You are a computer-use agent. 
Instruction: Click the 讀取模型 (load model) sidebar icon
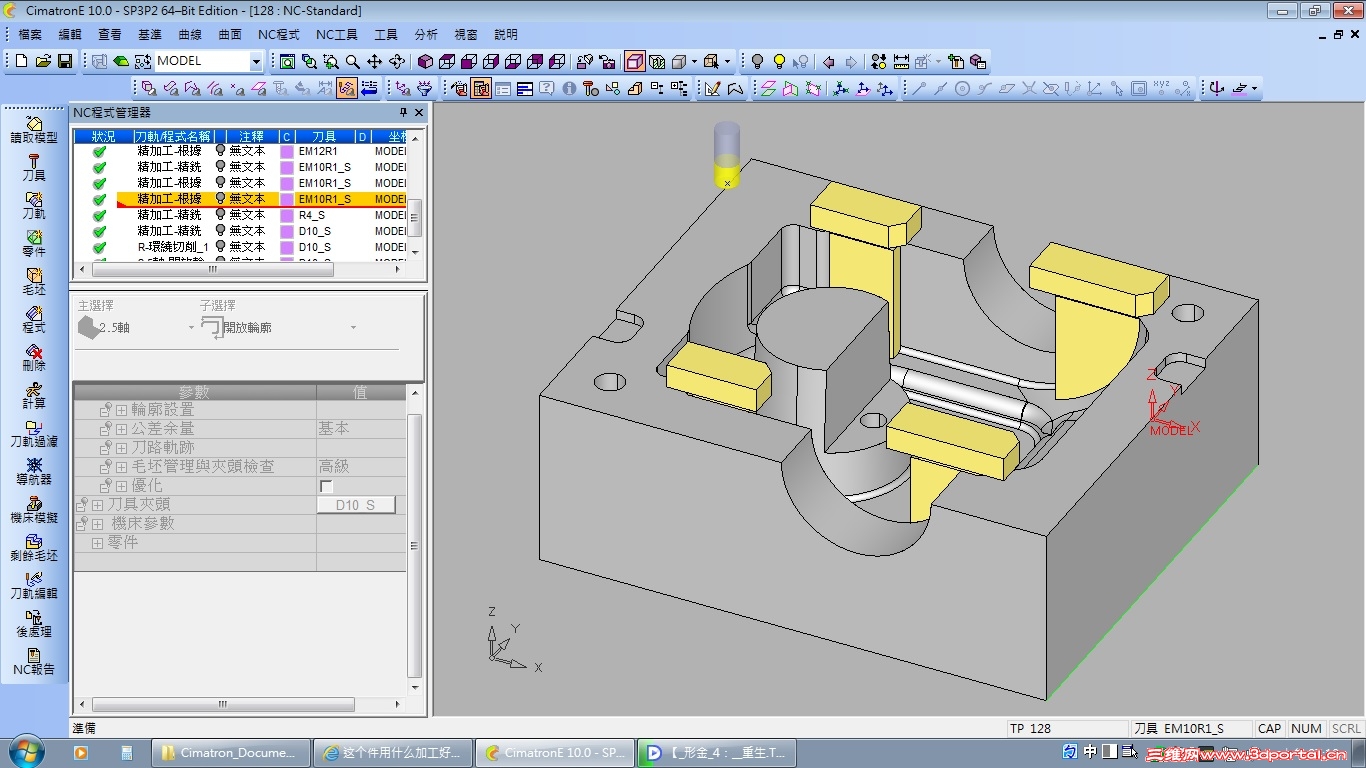[34, 129]
